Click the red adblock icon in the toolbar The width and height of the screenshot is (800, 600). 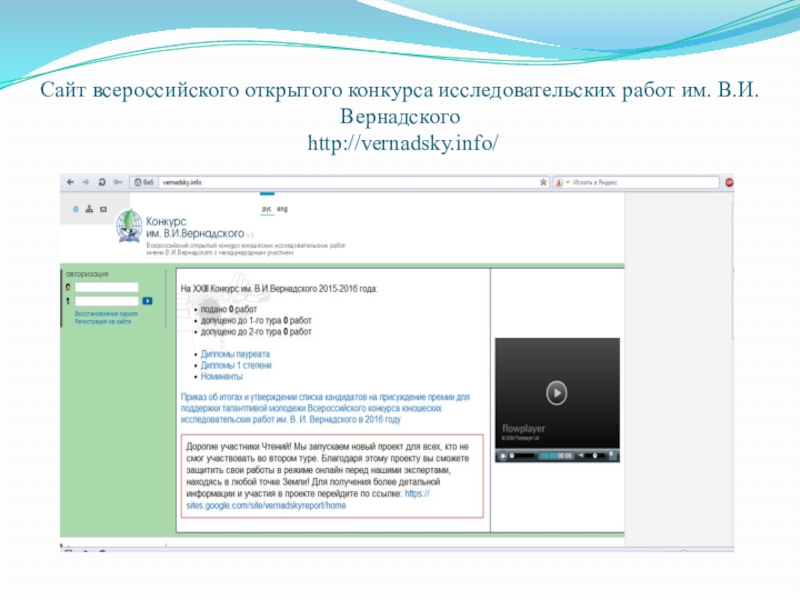tap(729, 182)
